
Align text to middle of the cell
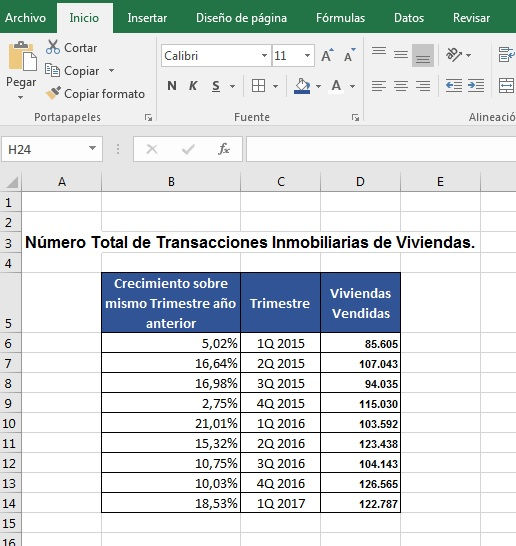[x=401, y=55]
